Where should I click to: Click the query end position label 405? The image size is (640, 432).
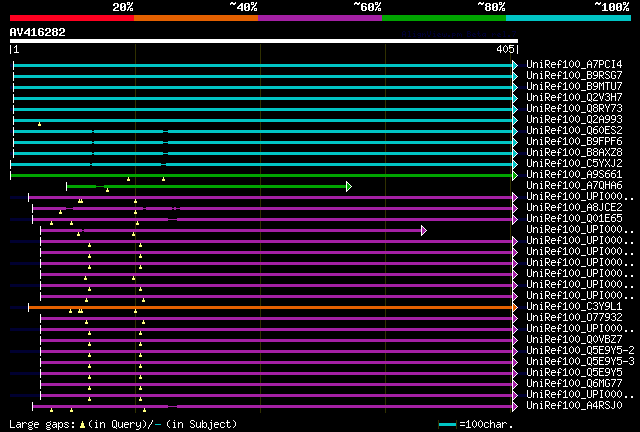coord(505,49)
